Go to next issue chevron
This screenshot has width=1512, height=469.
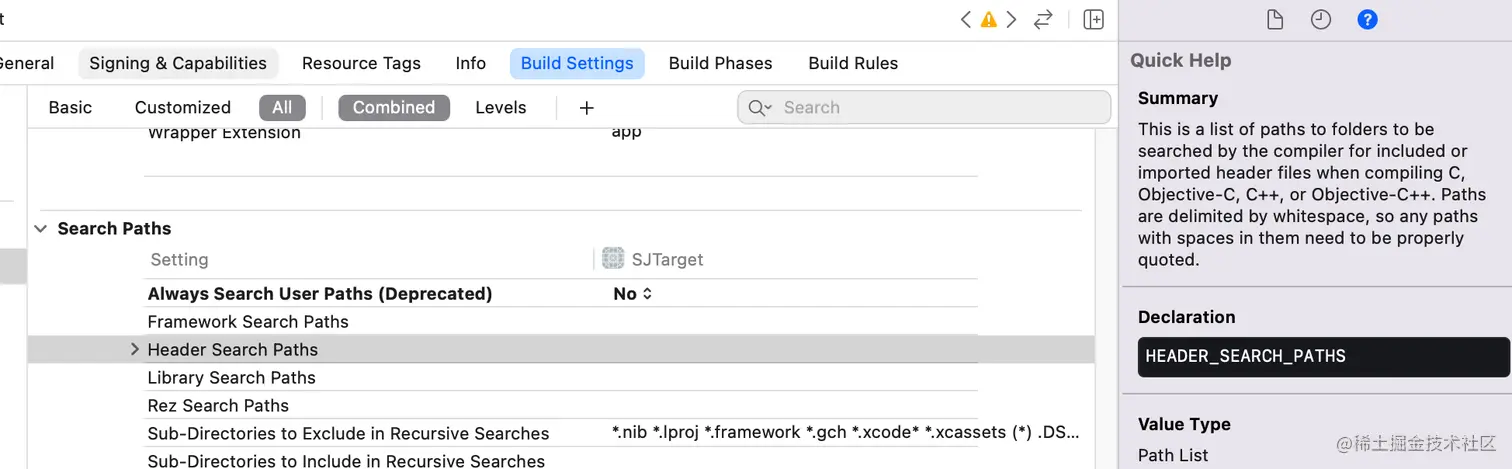pyautogui.click(x=1012, y=20)
